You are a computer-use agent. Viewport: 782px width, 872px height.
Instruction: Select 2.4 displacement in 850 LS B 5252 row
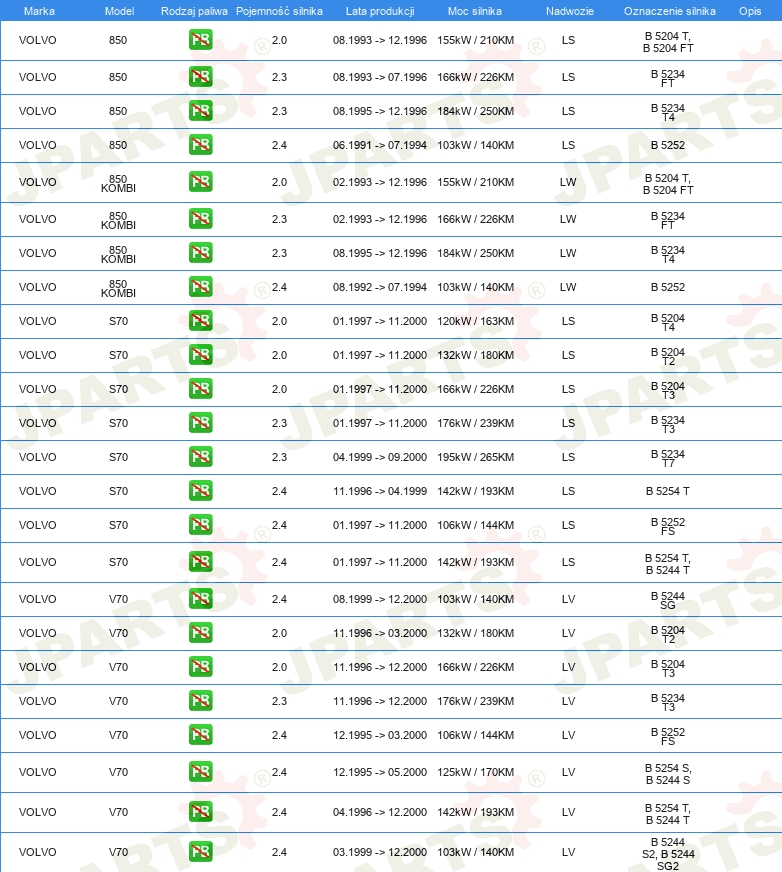point(279,145)
